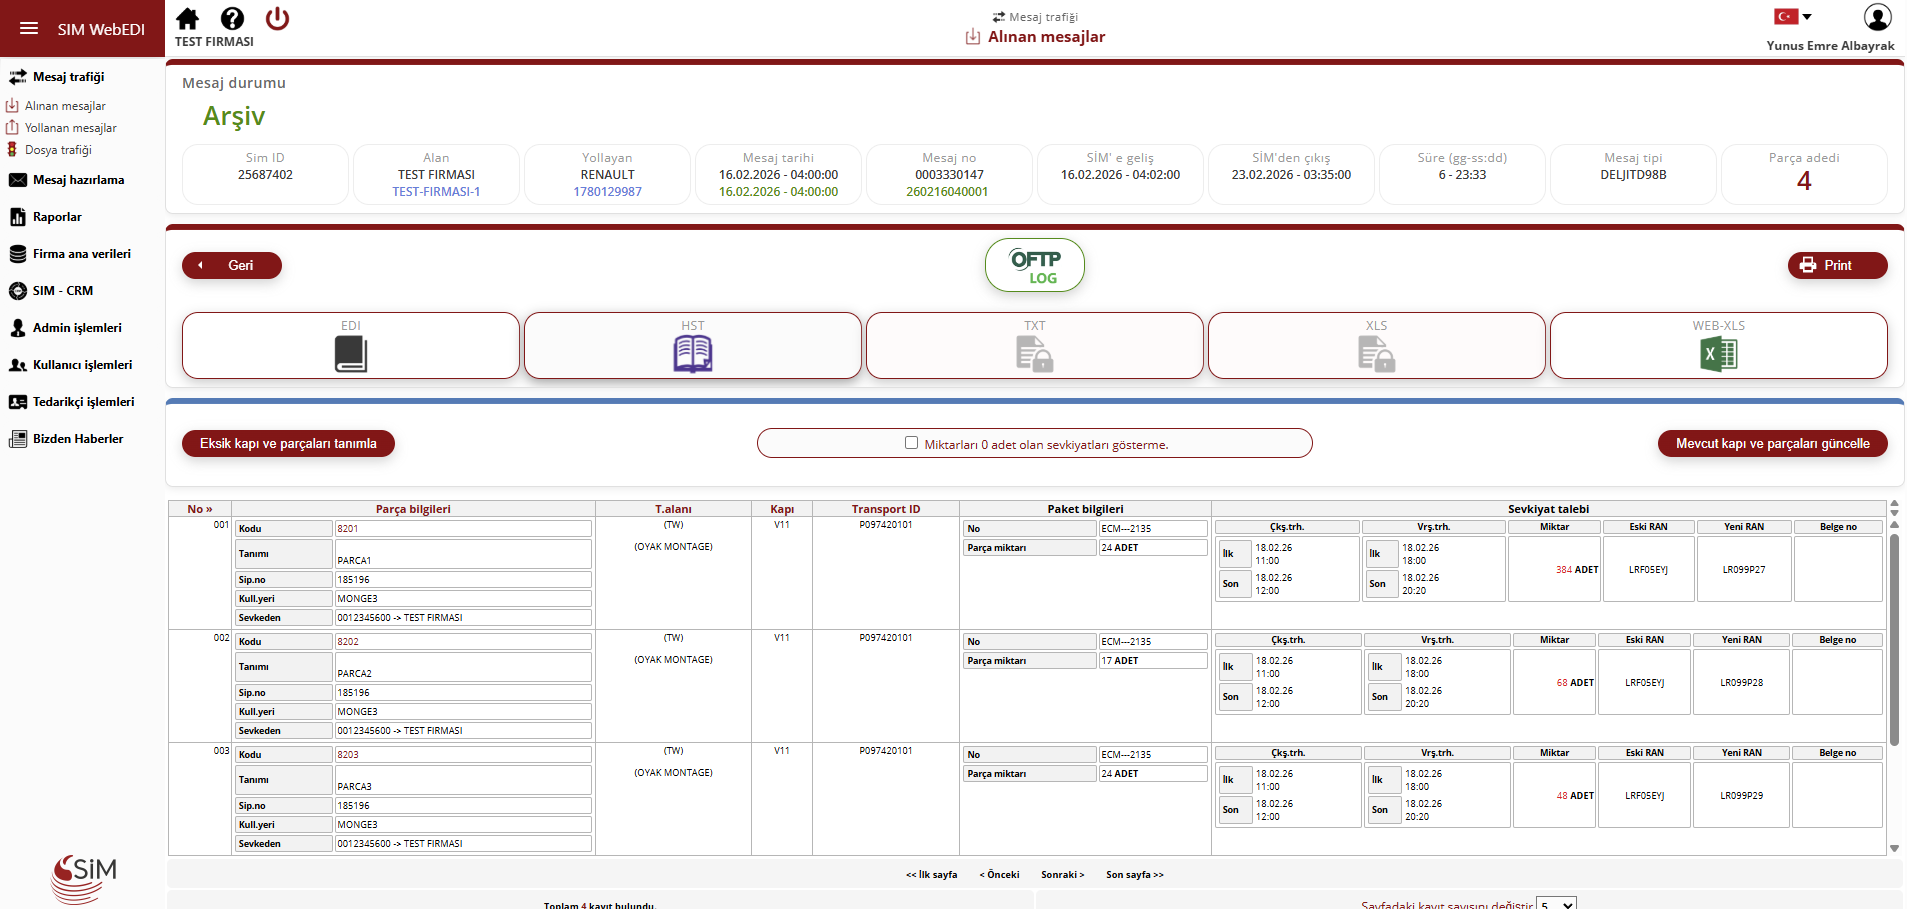
Task: Click the Geri back button
Action: [231, 266]
